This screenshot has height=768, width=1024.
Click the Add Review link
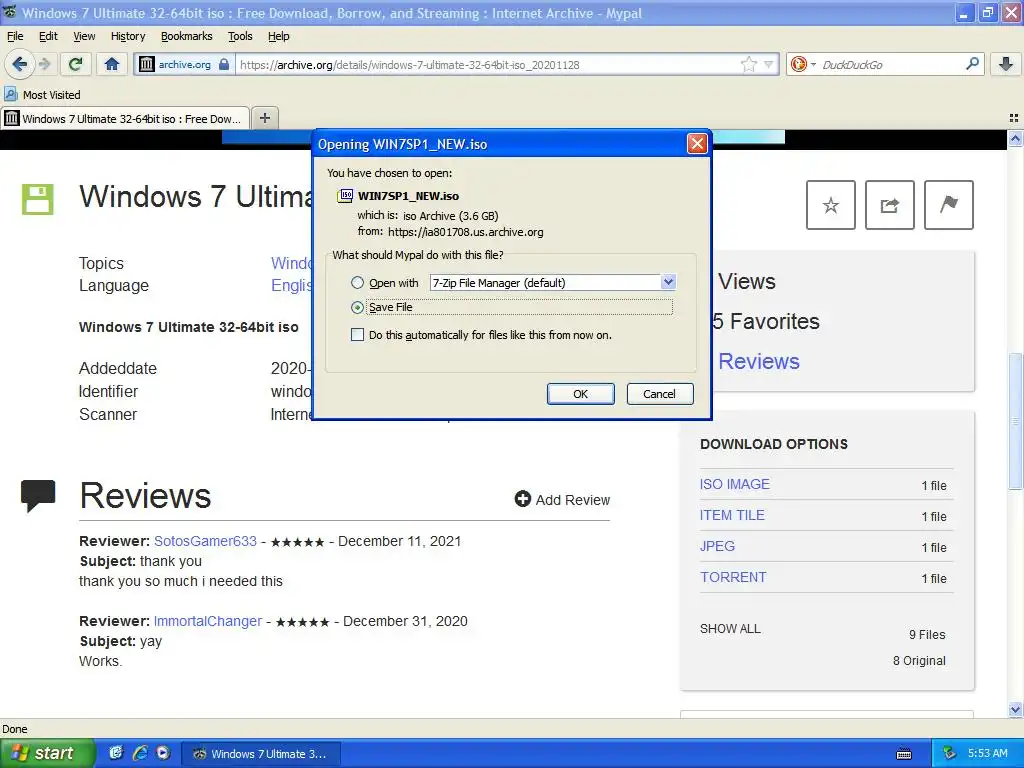(562, 500)
